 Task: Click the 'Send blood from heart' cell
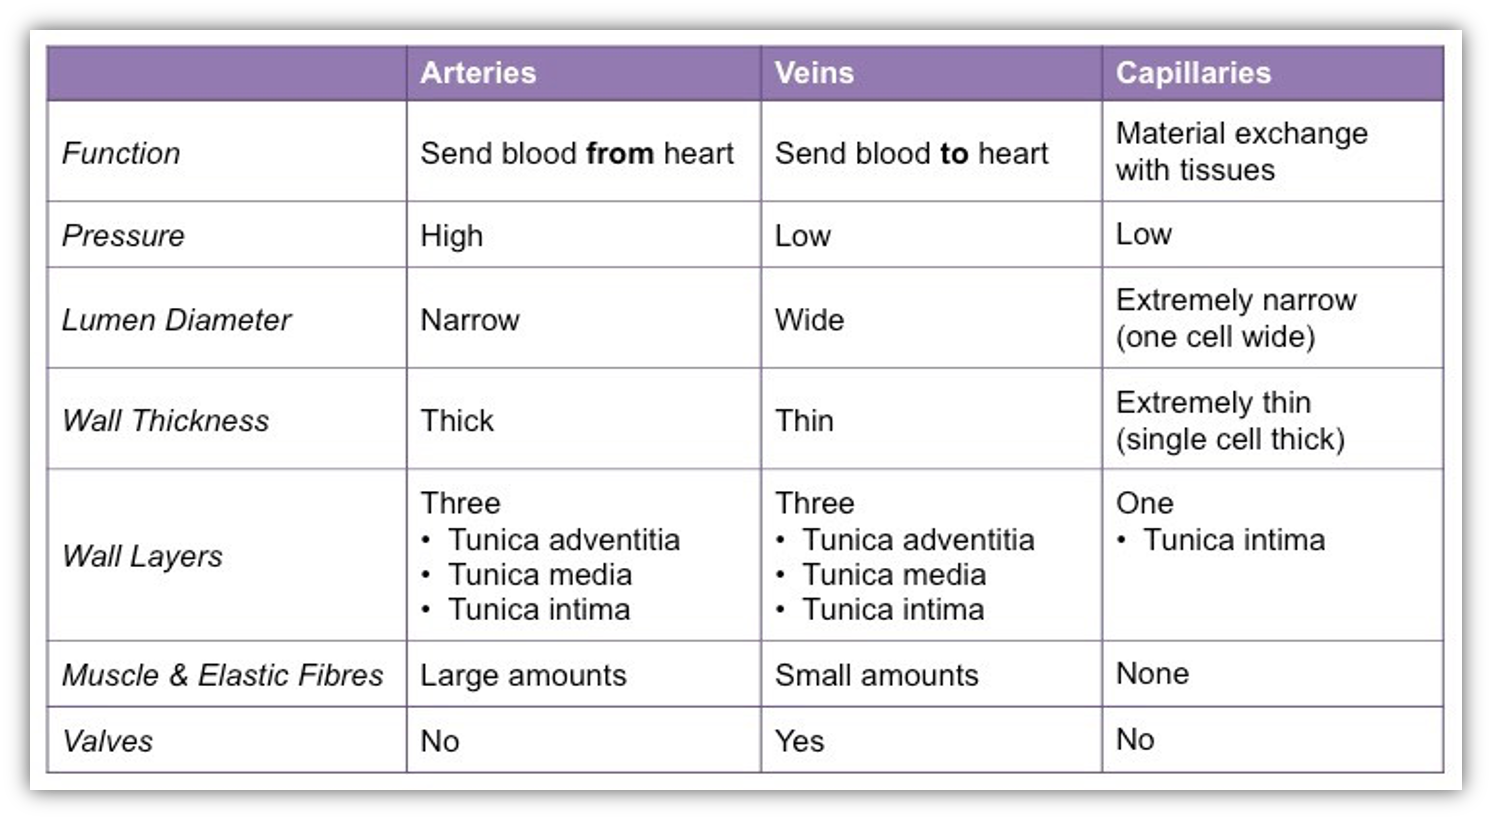(x=577, y=153)
